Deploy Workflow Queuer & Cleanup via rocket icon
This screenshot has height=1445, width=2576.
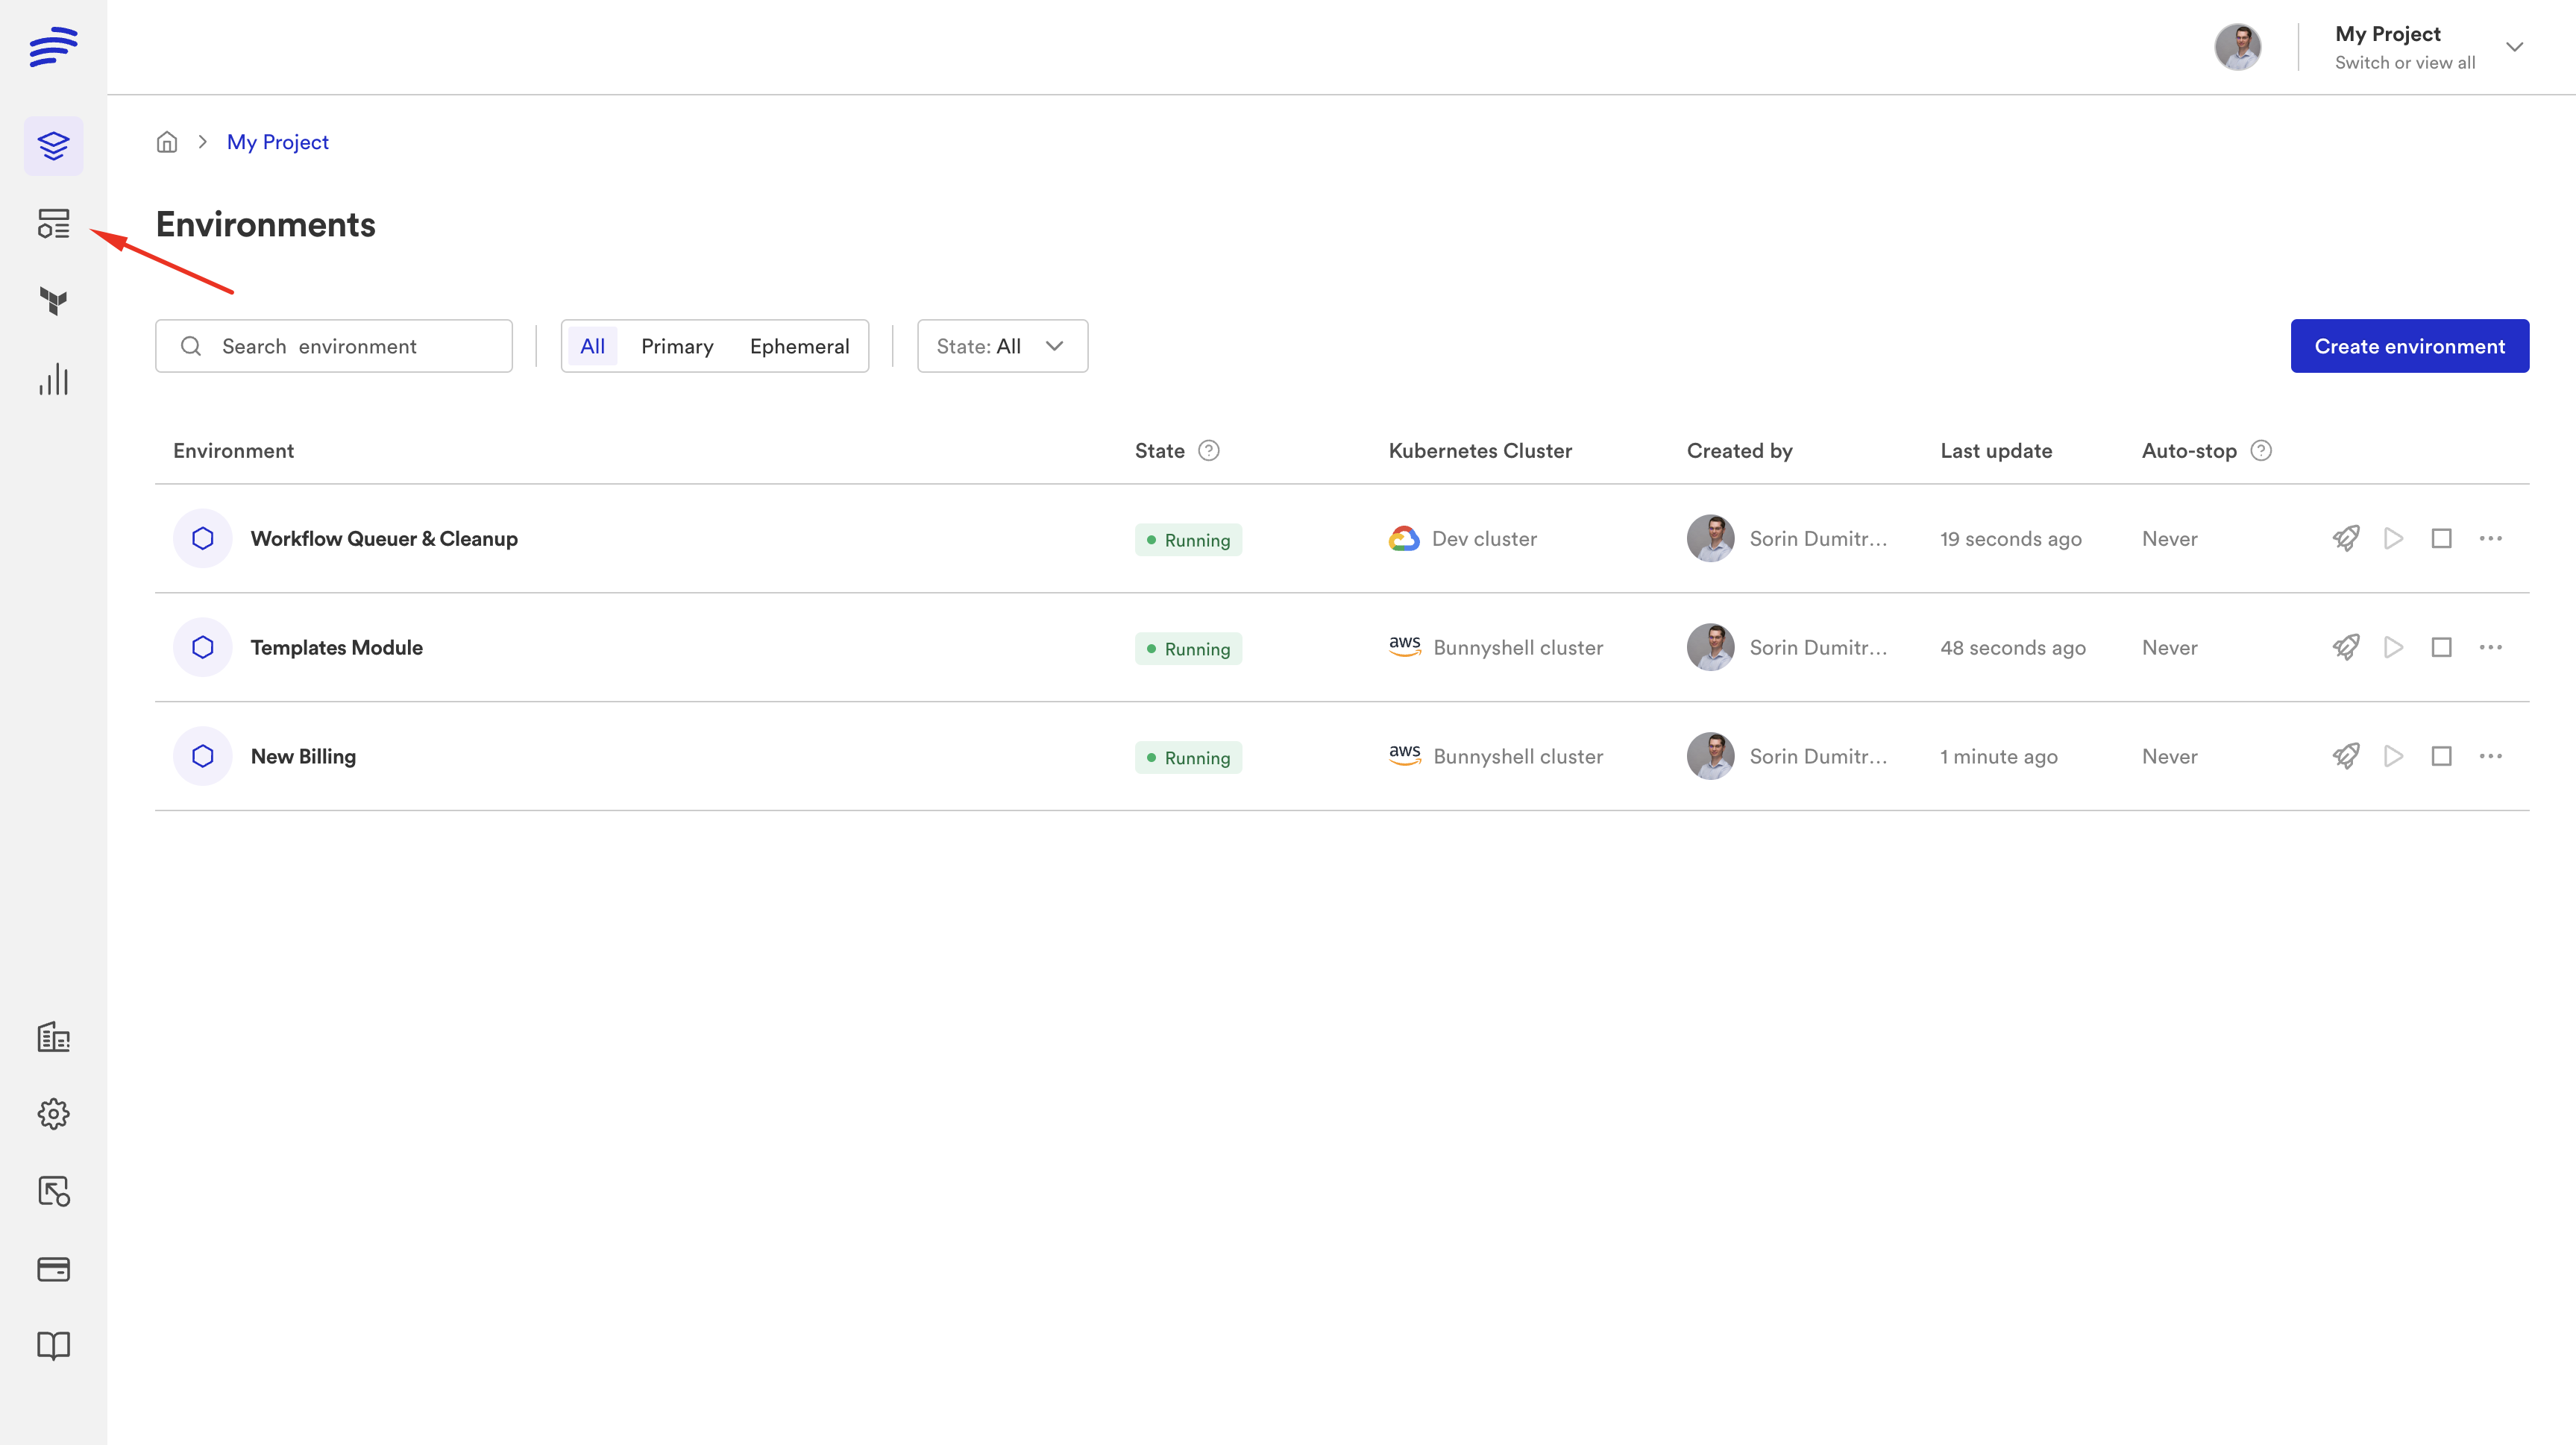(x=2345, y=538)
